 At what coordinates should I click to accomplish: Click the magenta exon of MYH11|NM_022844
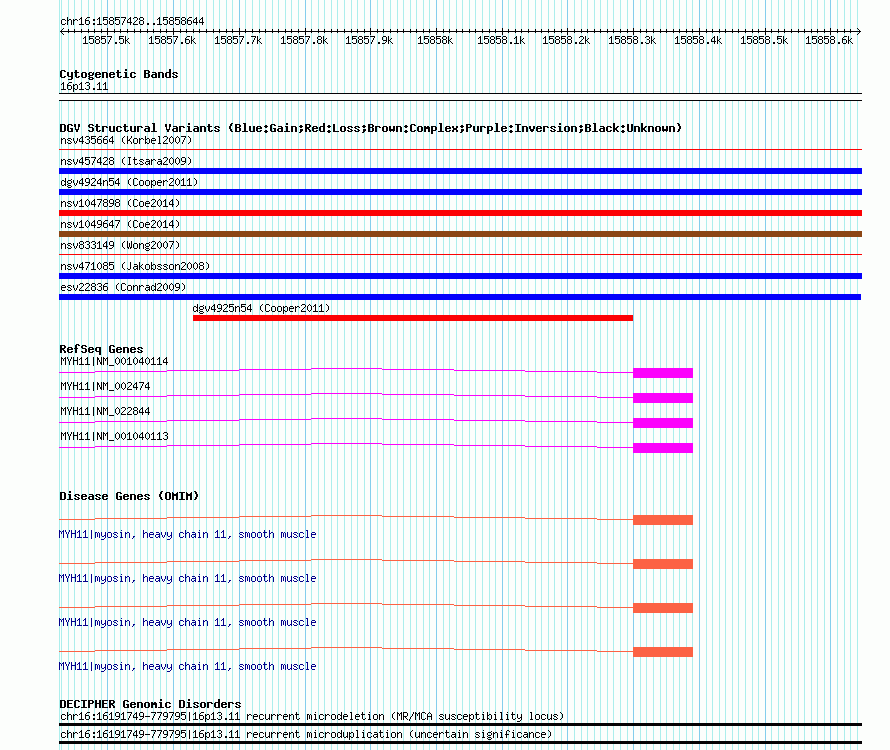[x=663, y=423]
